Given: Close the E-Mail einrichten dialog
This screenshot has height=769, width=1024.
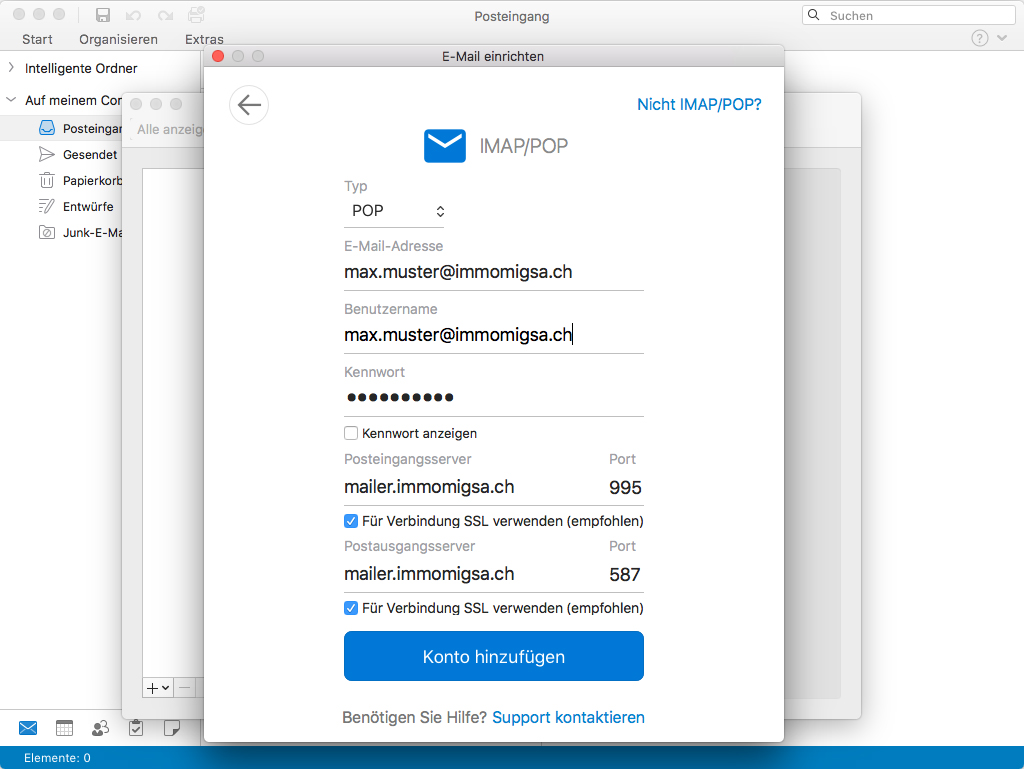Looking at the screenshot, I should (x=218, y=56).
